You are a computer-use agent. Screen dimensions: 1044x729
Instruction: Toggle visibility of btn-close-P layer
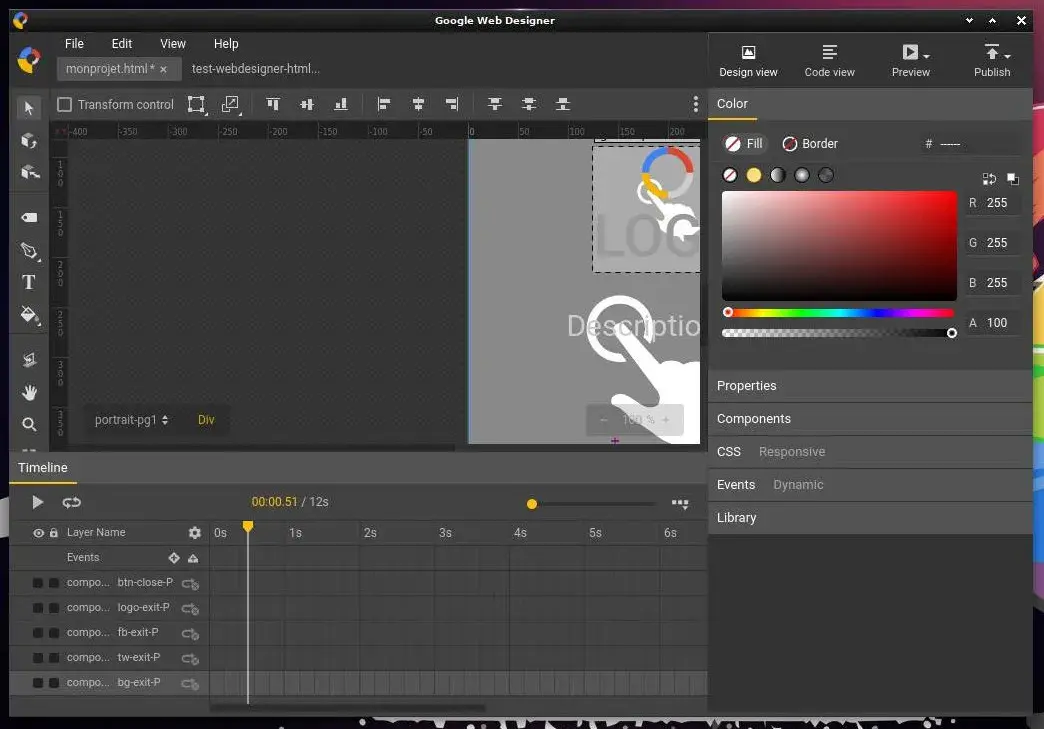pyautogui.click(x=38, y=583)
